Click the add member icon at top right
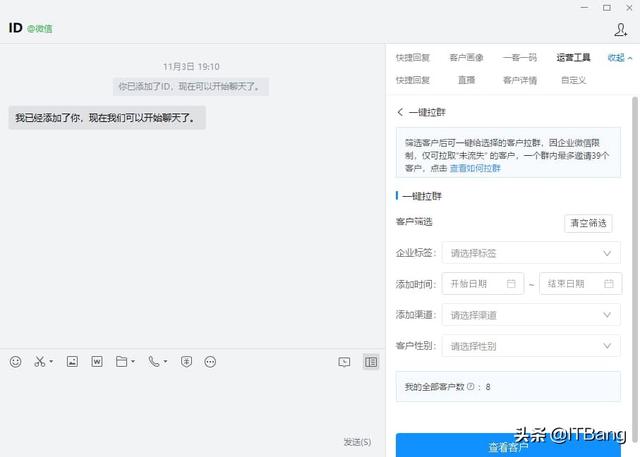The width and height of the screenshot is (640, 457). point(620,30)
